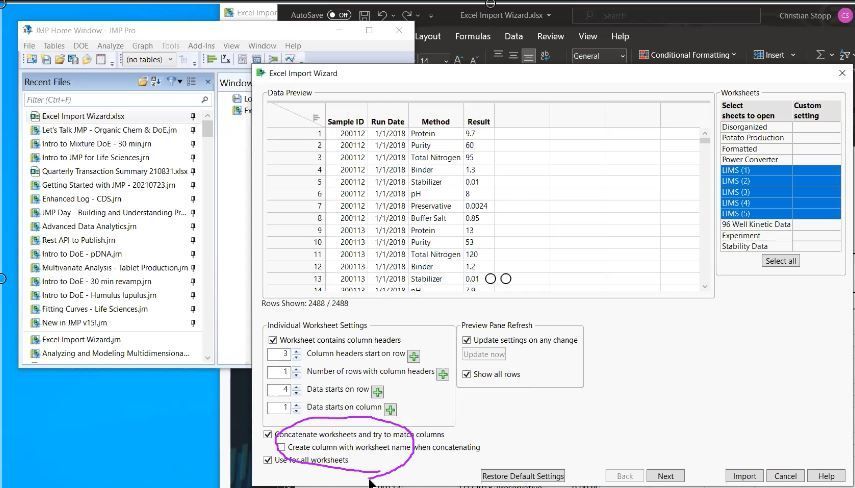Click green plus beside Data starts on column
Viewport: 855px width, 488px height.
click(390, 409)
